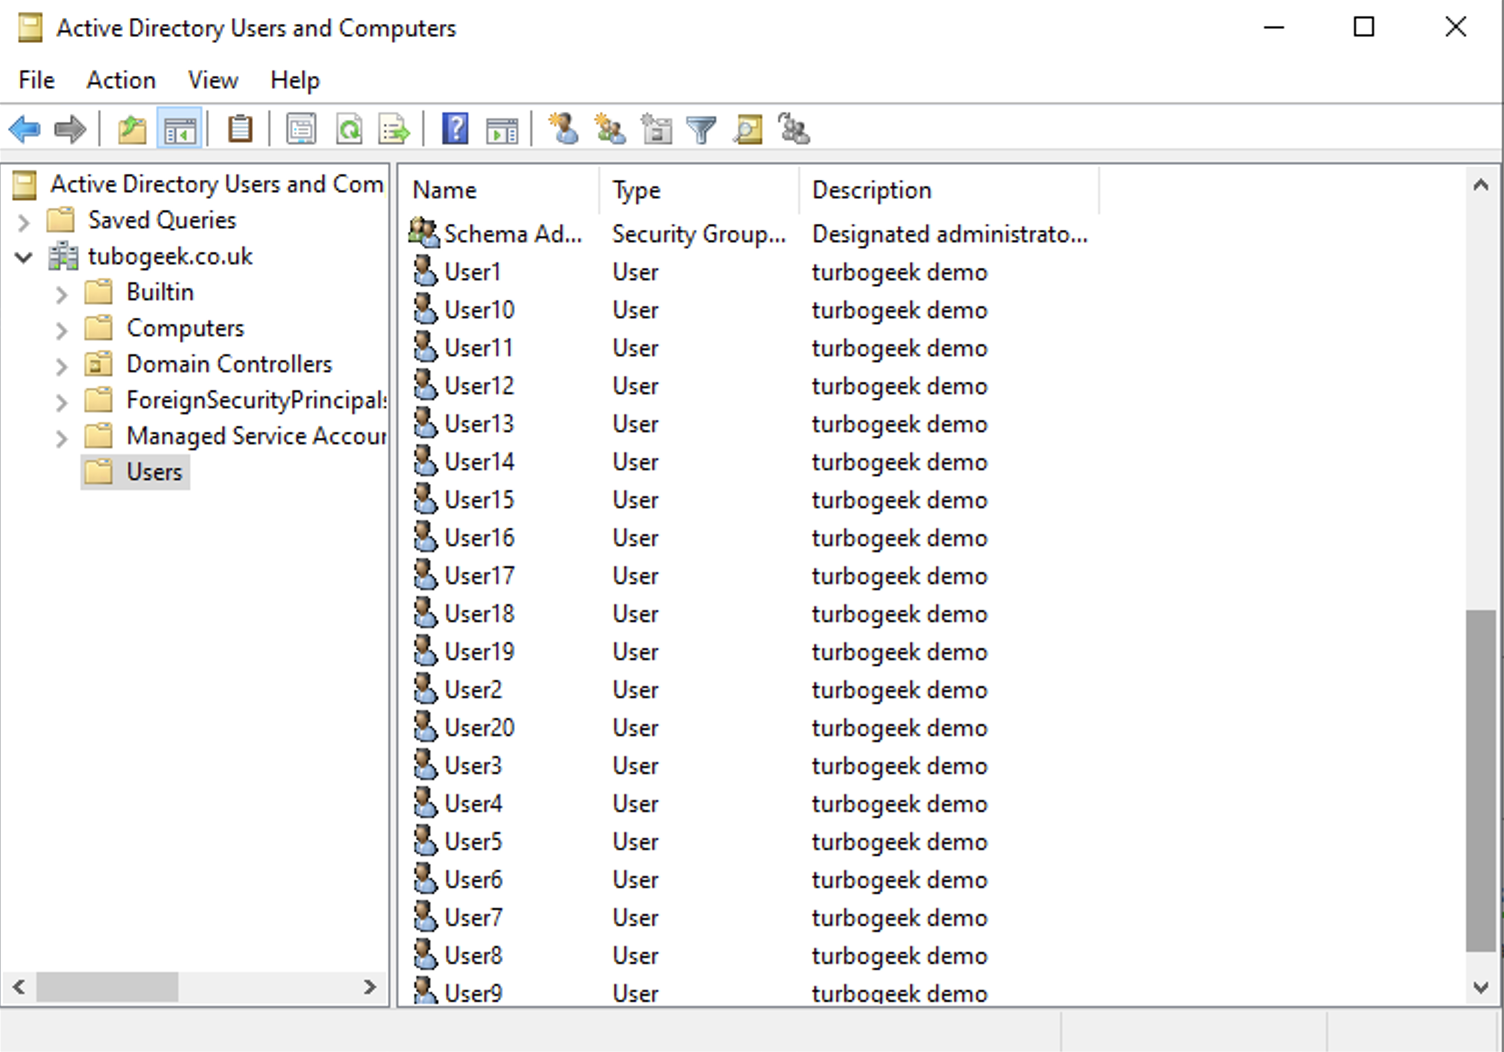Image resolution: width=1504 pixels, height=1052 pixels.
Task: Show the properties pane icon
Action: tap(300, 128)
